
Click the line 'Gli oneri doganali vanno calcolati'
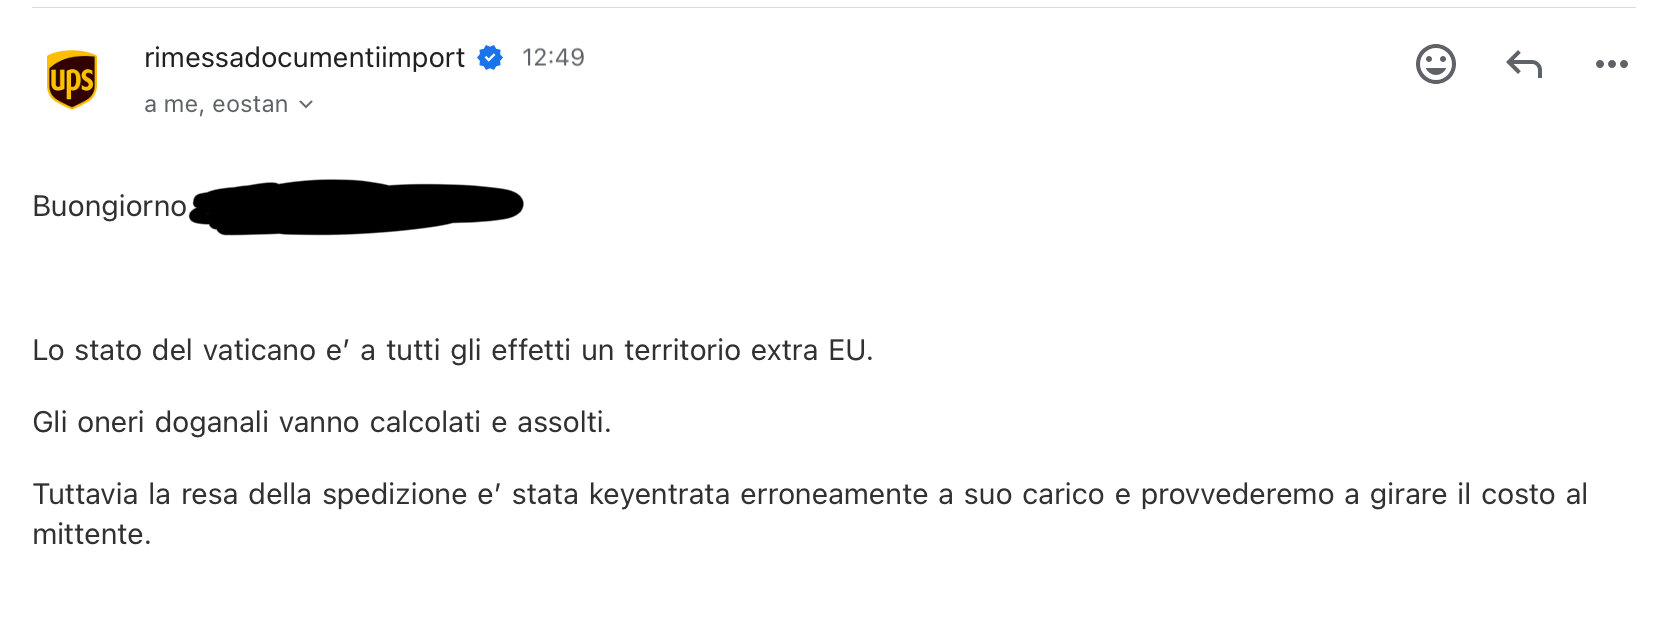point(257,422)
